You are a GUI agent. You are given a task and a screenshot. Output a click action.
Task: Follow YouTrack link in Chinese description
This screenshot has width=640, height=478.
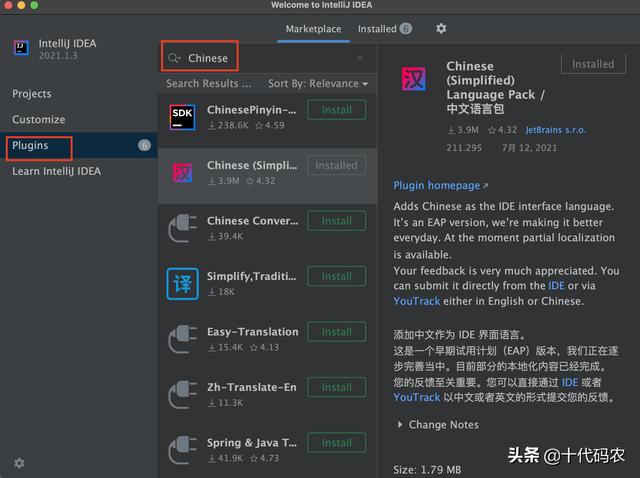(417, 397)
